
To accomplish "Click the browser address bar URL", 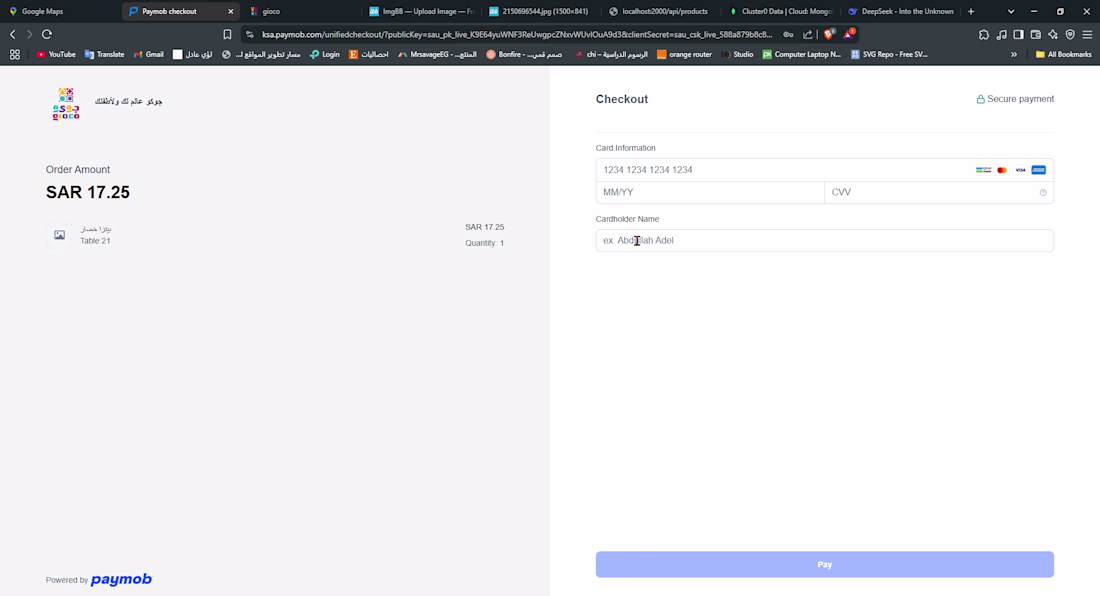I will pos(517,34).
